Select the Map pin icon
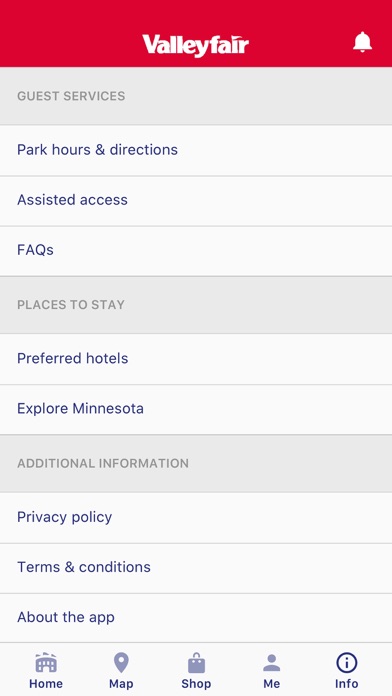392x696 pixels. click(121, 663)
